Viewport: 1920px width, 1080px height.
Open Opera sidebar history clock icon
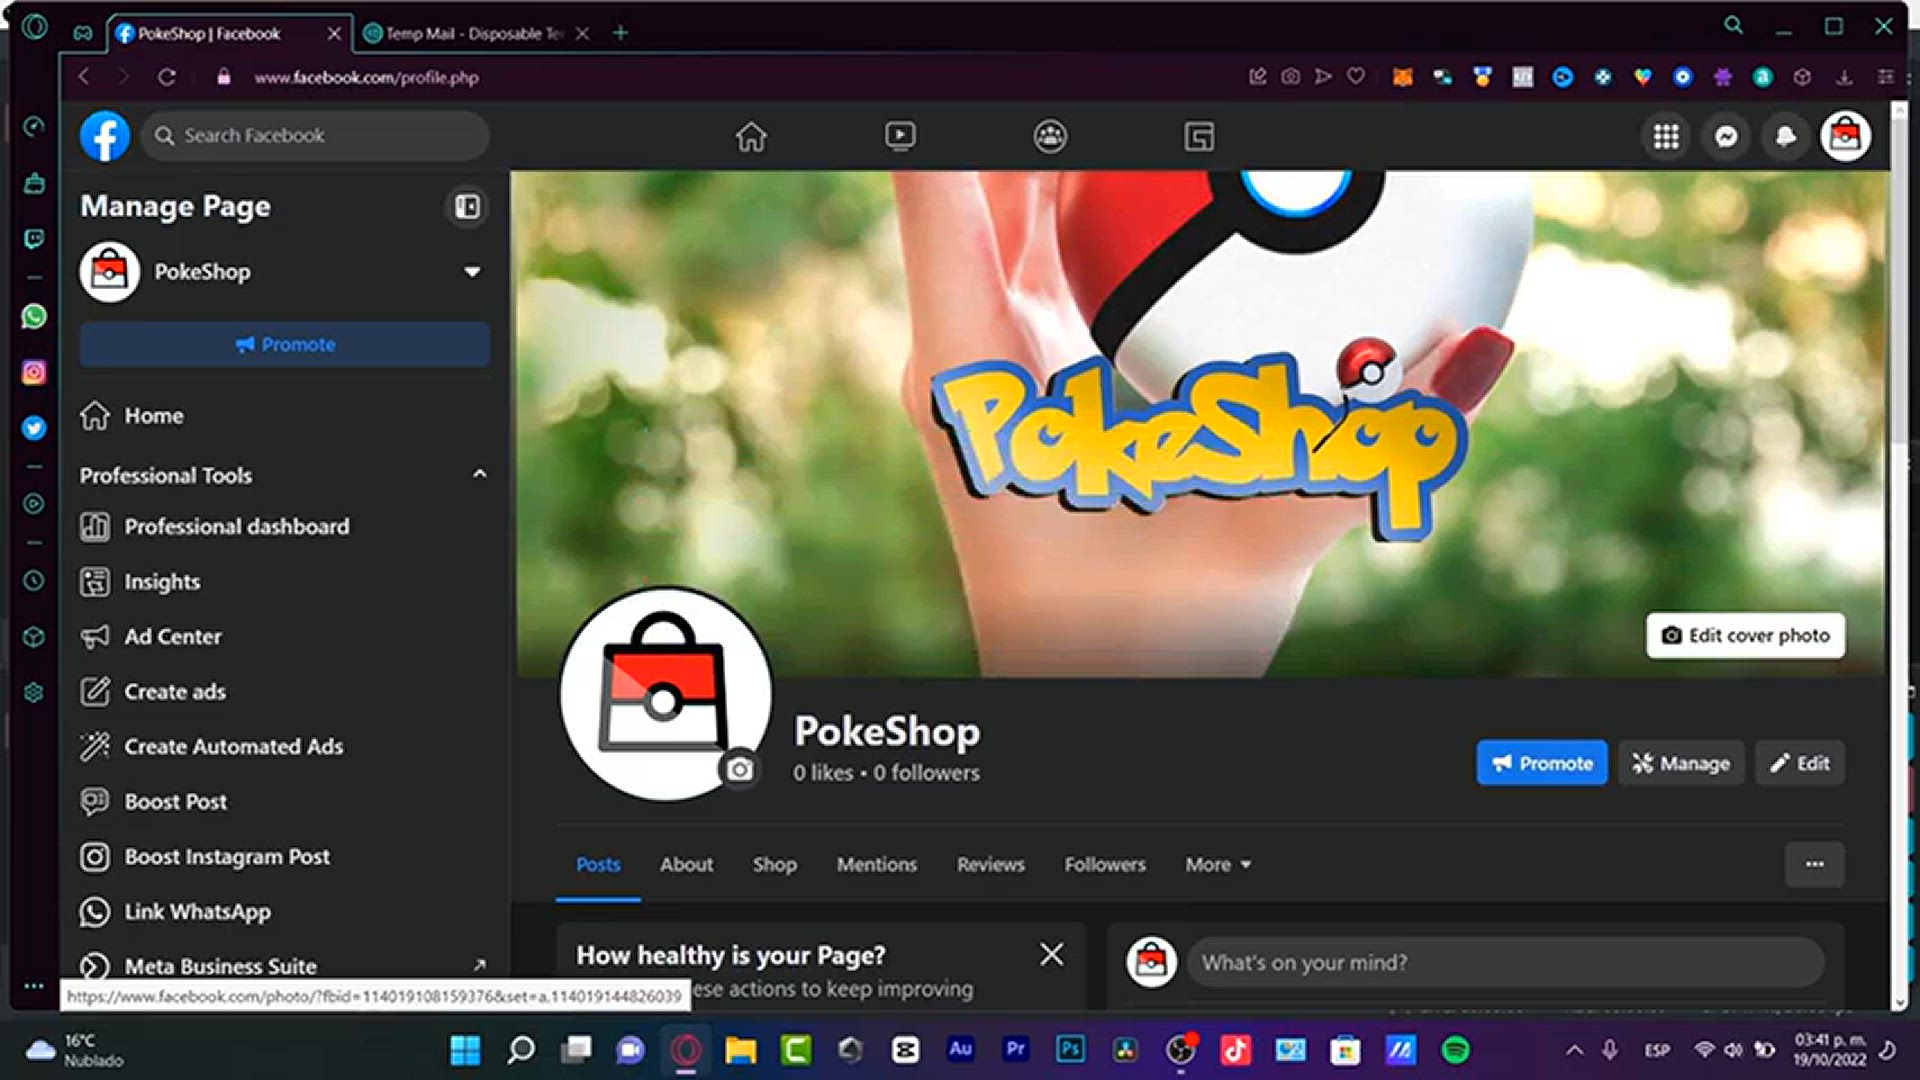(34, 581)
